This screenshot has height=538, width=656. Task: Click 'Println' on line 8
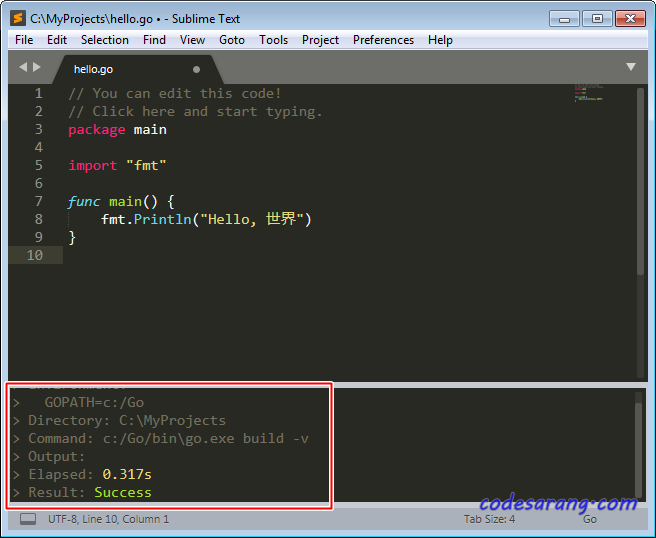[162, 219]
